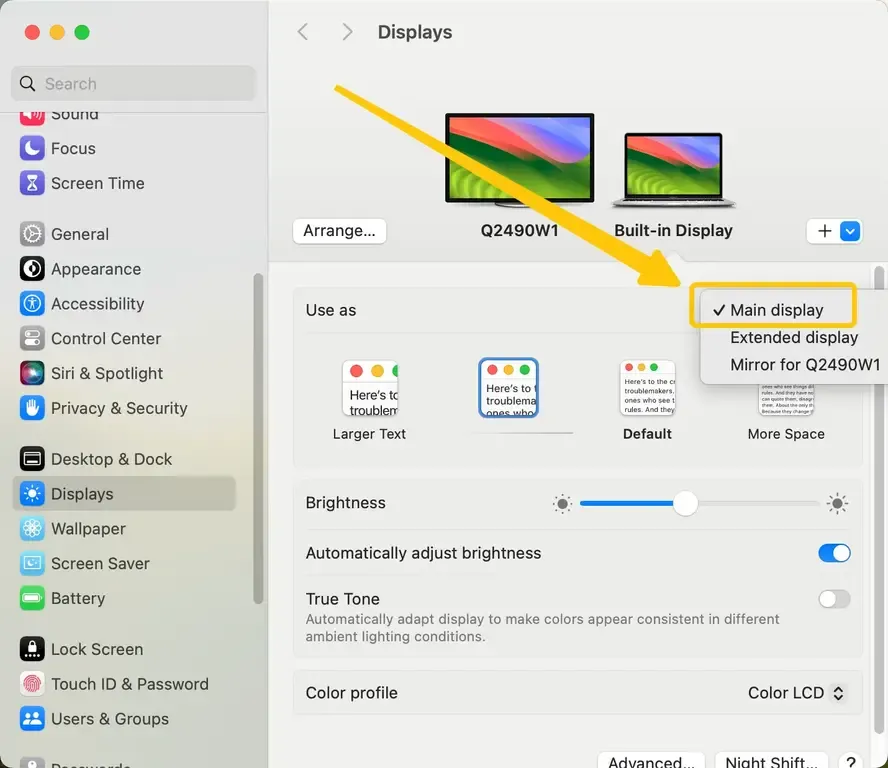Choose the Larger Text resolution thumbnail
The height and width of the screenshot is (768, 888).
[x=370, y=389]
